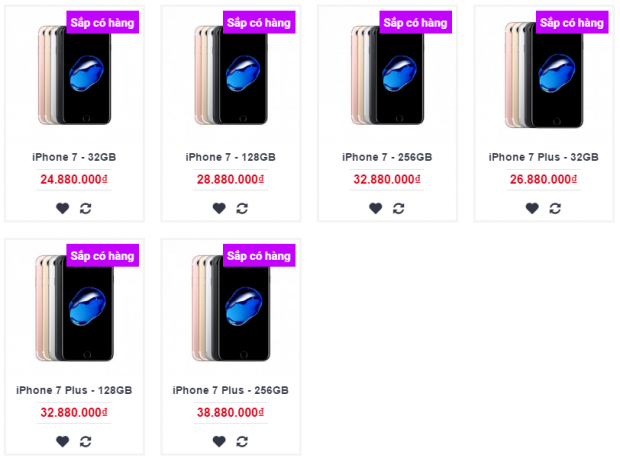The image size is (620, 461).
Task: Click compare icon under iPhone 7 - 256GB
Action: pos(399,208)
